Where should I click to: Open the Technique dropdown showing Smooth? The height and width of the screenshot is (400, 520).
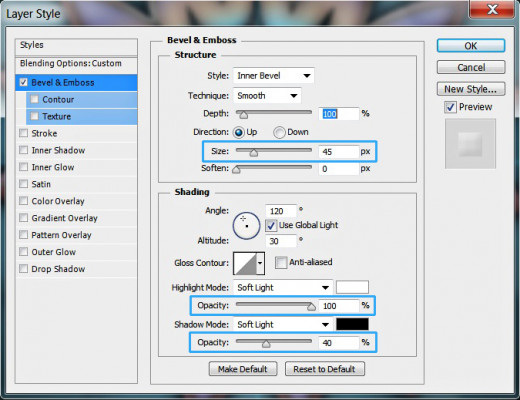pos(267,96)
